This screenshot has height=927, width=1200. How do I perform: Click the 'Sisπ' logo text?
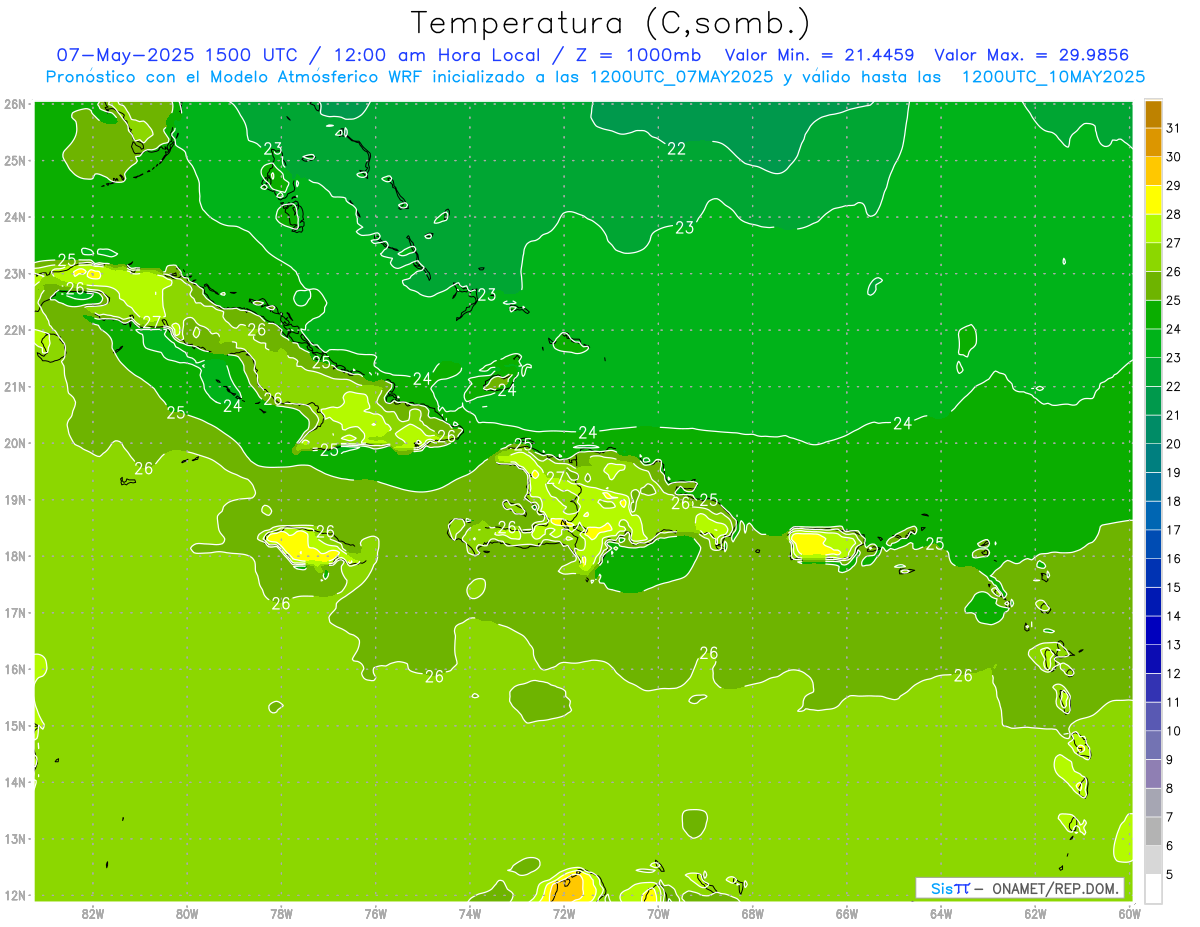click(950, 888)
